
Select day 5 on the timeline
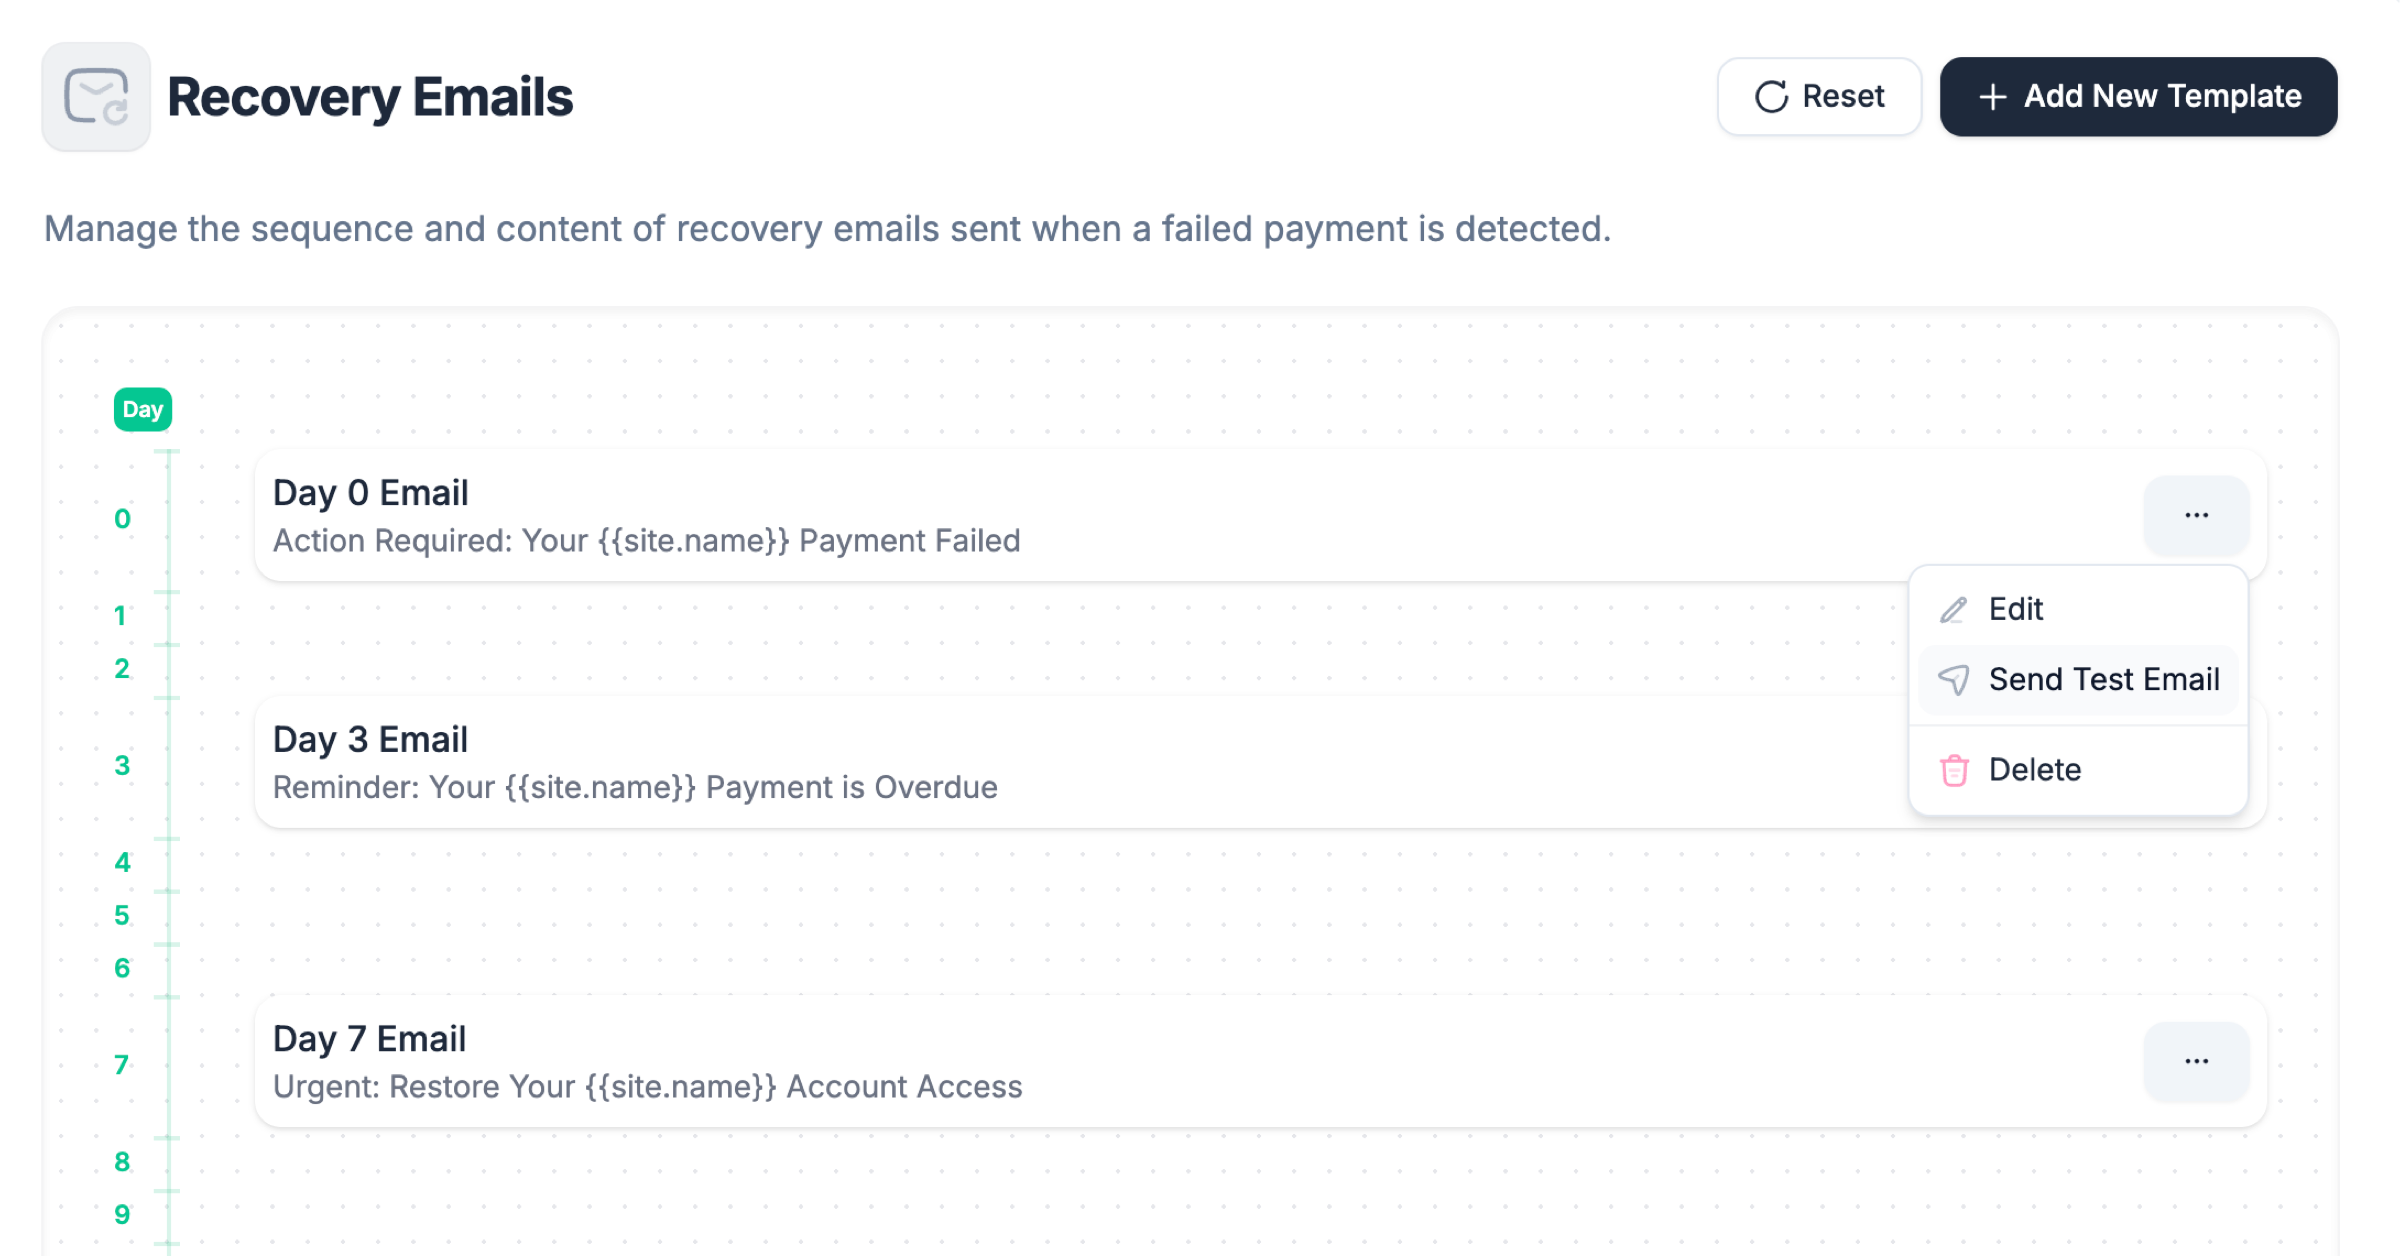pos(122,915)
